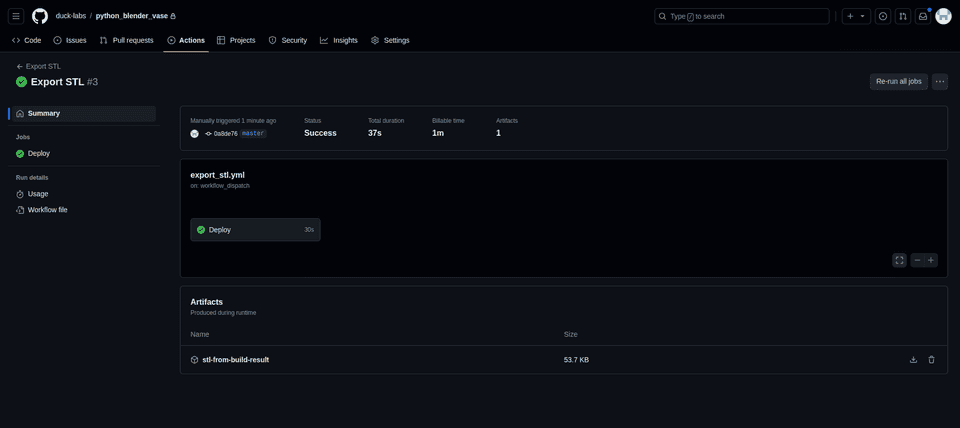Open the Settings tab
This screenshot has height=428, width=960.
coord(390,40)
